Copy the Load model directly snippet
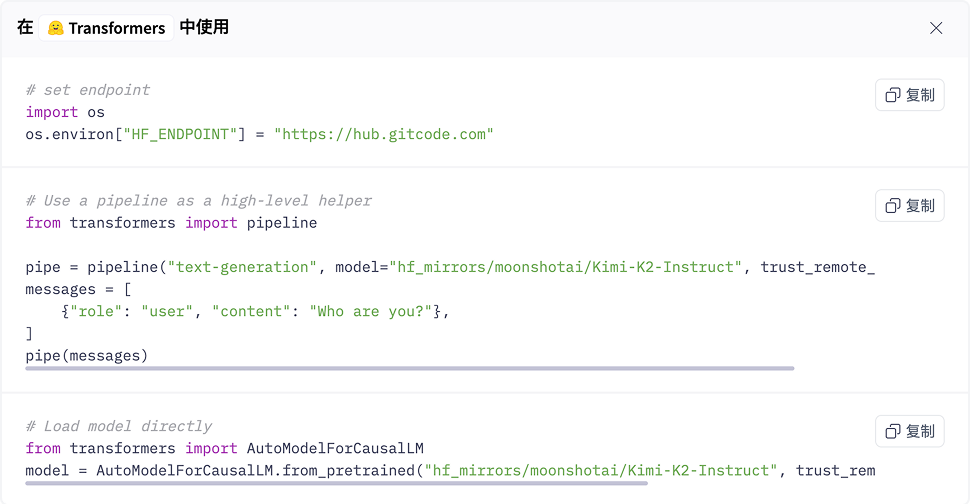Screen dimensions: 970x504 tap(909, 431)
